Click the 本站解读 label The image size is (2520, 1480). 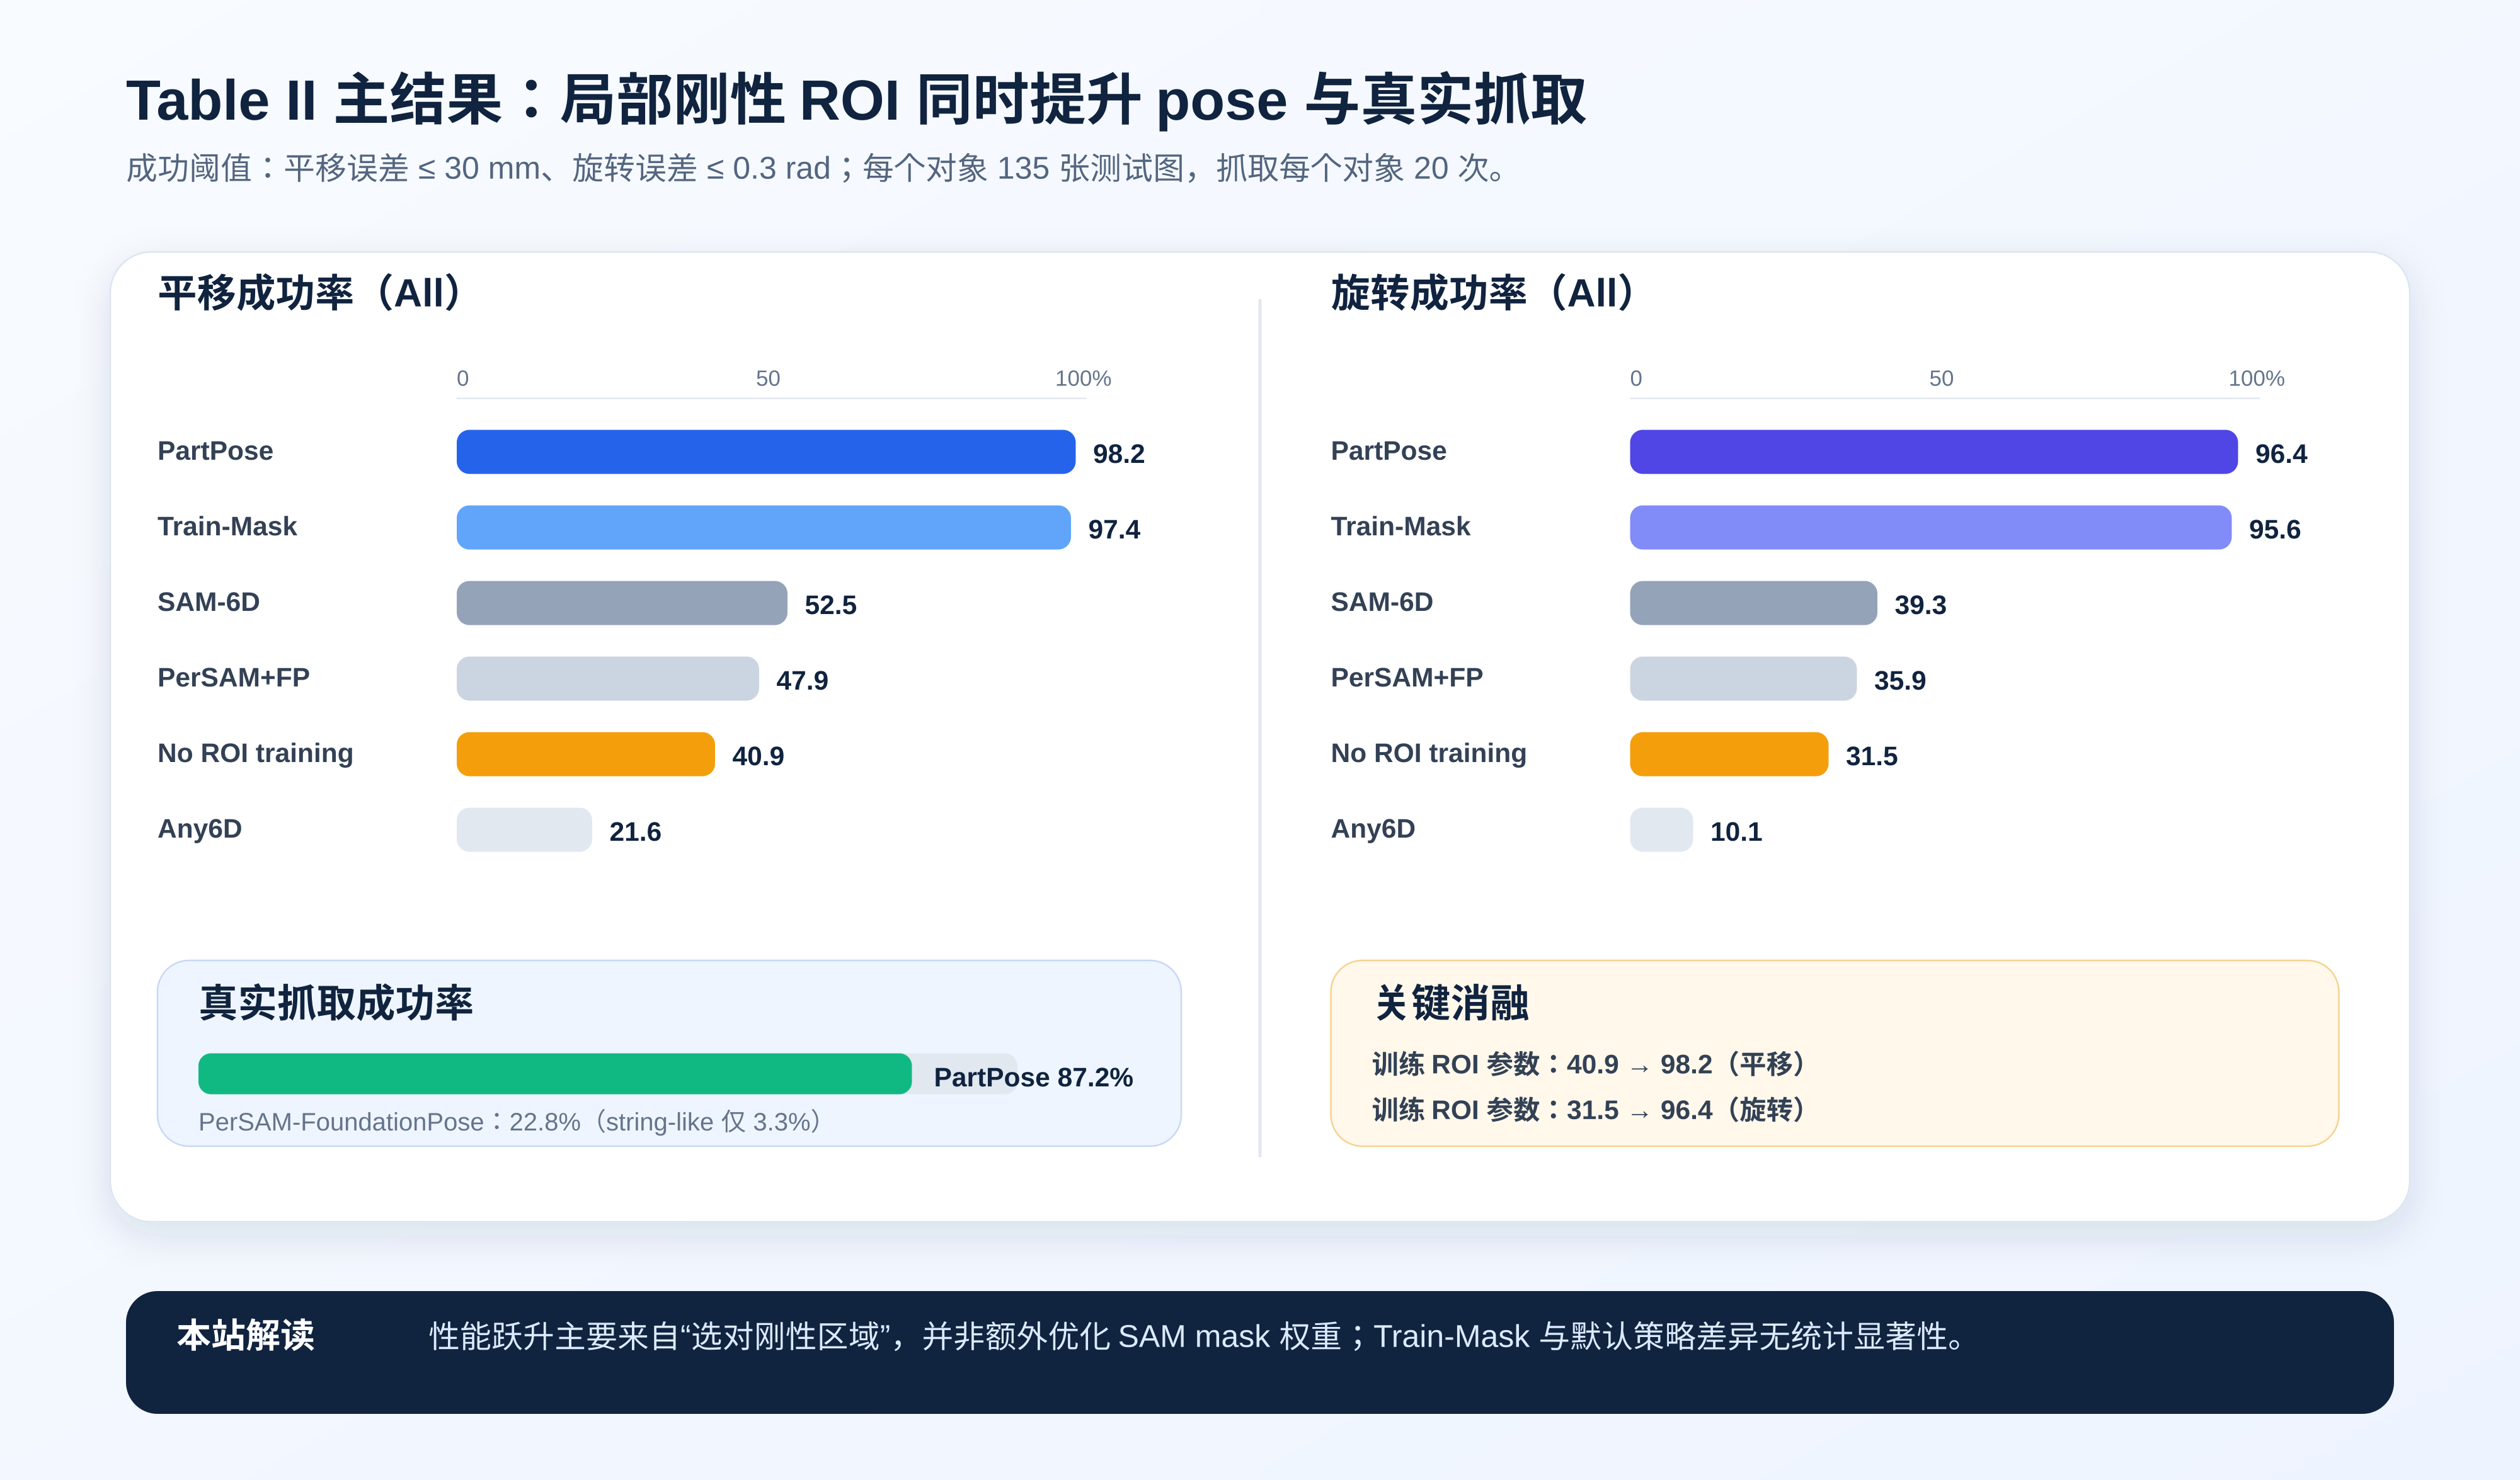click(x=246, y=1336)
